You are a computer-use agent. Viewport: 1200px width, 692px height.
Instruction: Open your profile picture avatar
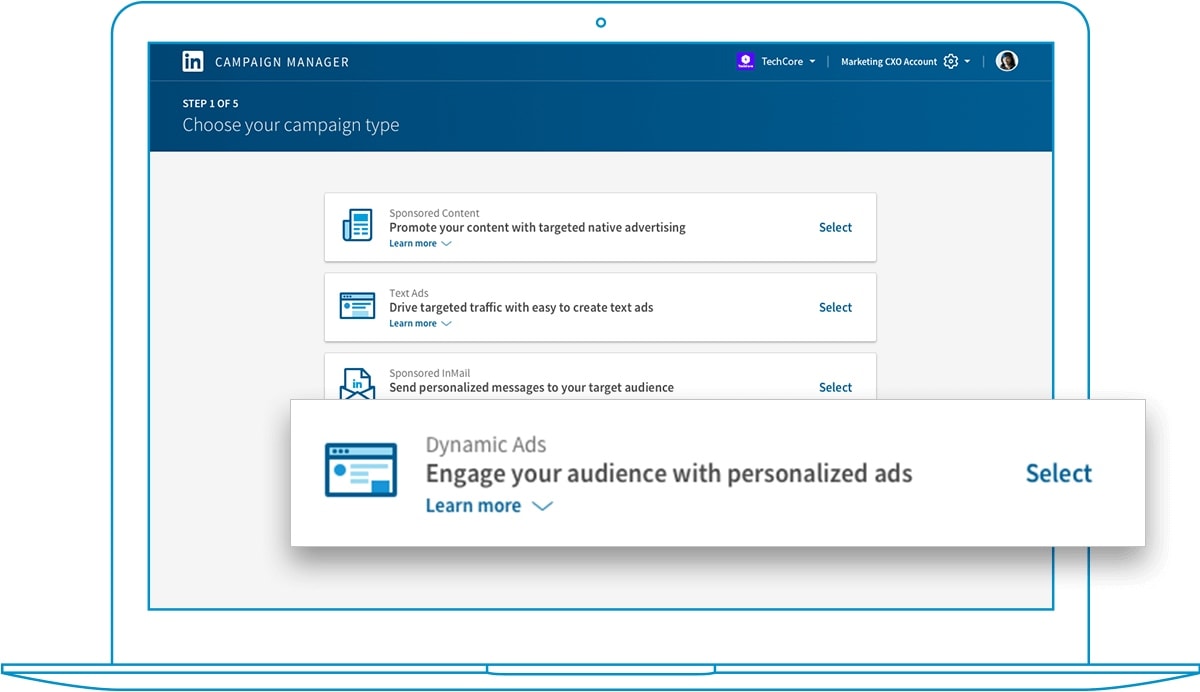[1006, 61]
